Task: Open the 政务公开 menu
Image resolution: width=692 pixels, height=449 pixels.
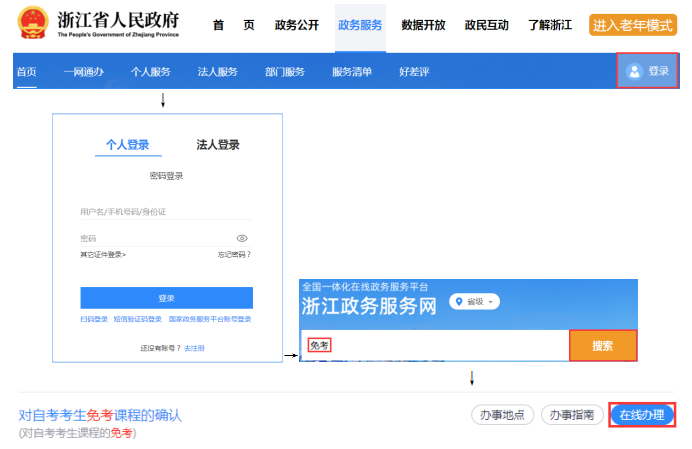Action: click(x=297, y=25)
